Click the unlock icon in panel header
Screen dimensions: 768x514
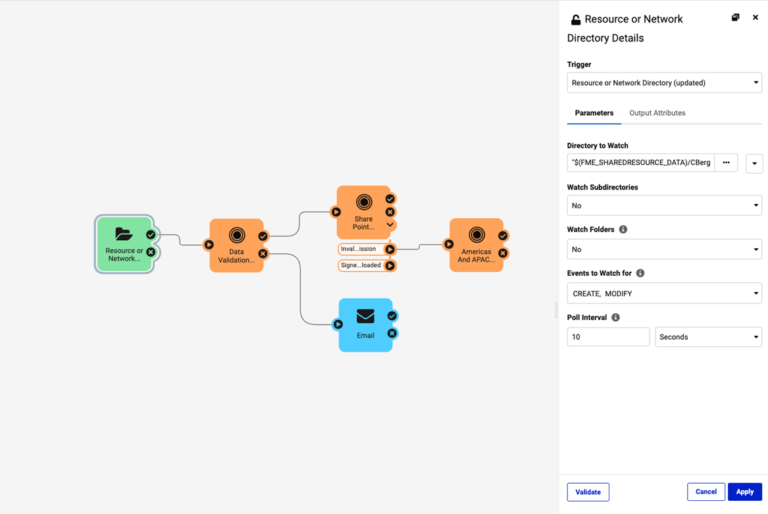coord(575,19)
